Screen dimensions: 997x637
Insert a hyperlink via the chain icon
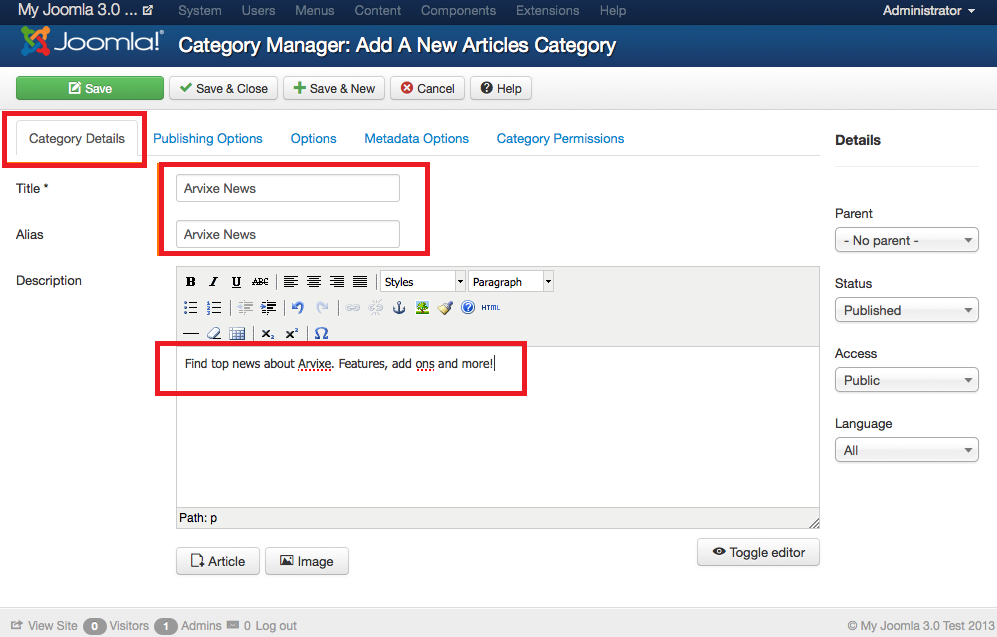click(352, 308)
